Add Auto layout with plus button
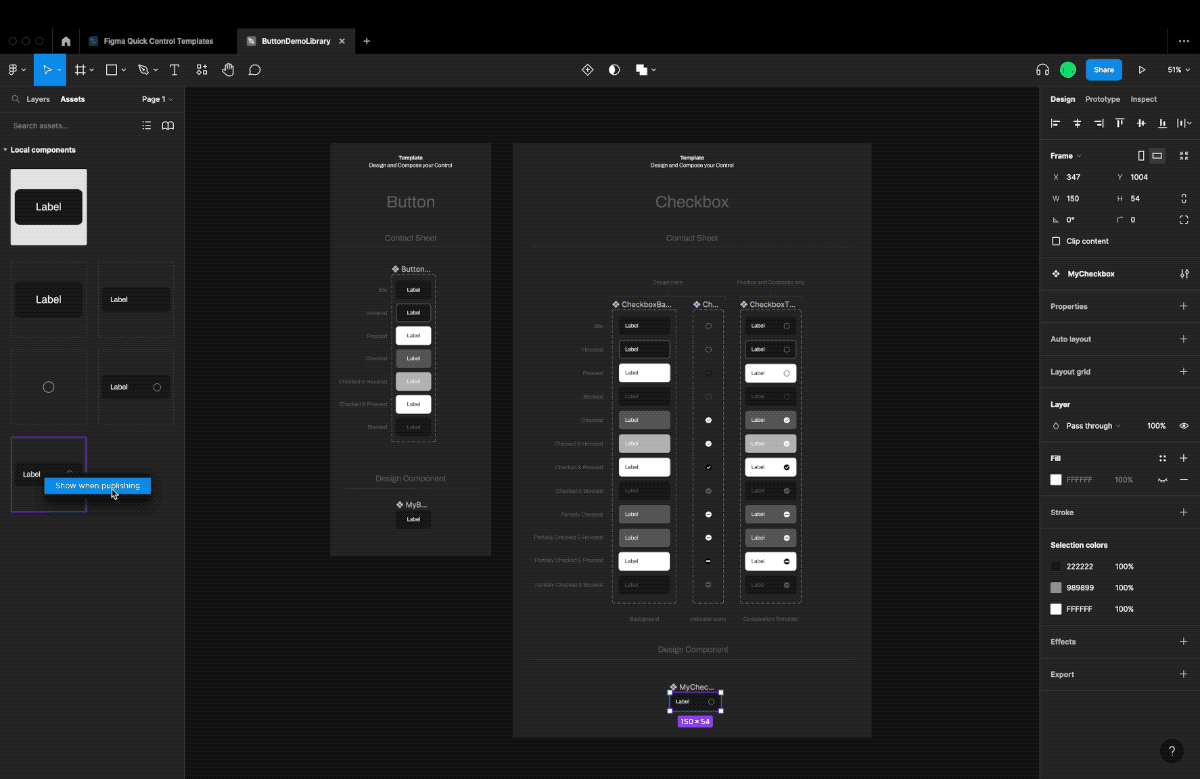The image size is (1200, 779). 1184,339
